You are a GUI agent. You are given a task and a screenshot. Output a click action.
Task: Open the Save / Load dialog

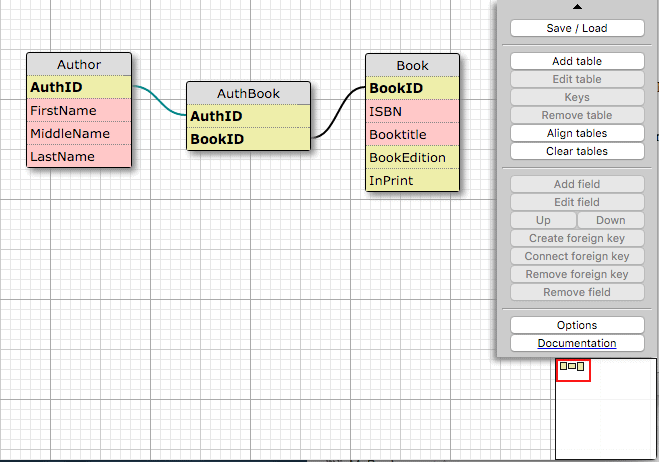point(577,28)
